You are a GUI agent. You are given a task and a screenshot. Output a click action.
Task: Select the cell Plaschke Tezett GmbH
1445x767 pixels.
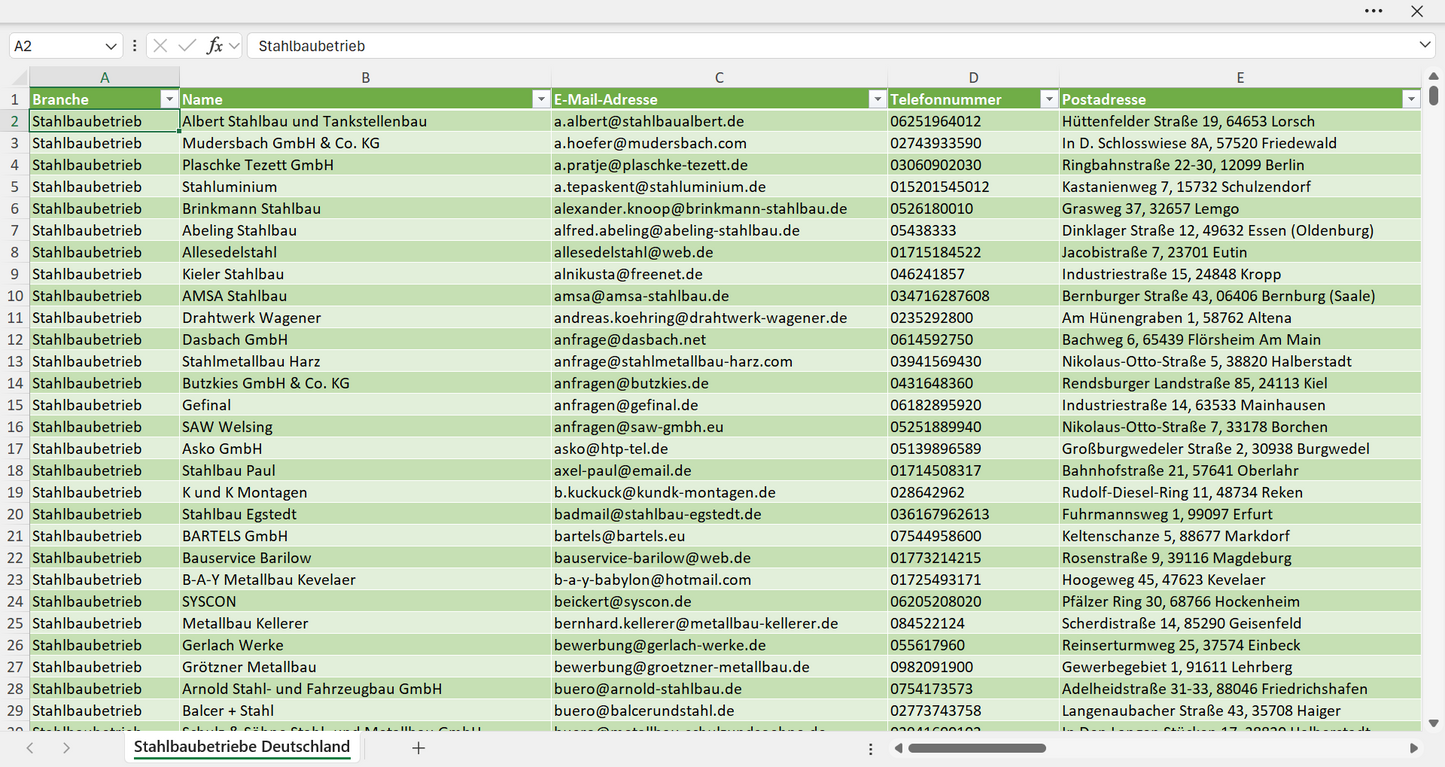point(365,165)
